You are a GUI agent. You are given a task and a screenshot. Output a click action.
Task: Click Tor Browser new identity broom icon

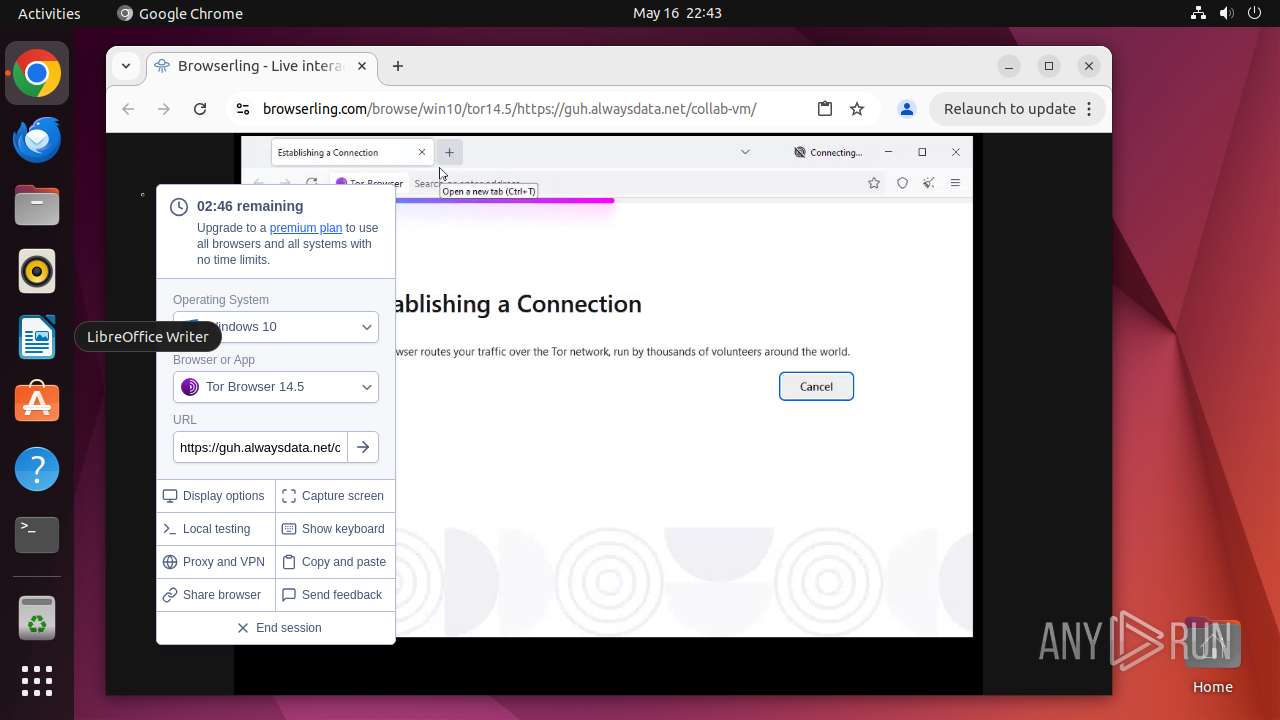929,183
